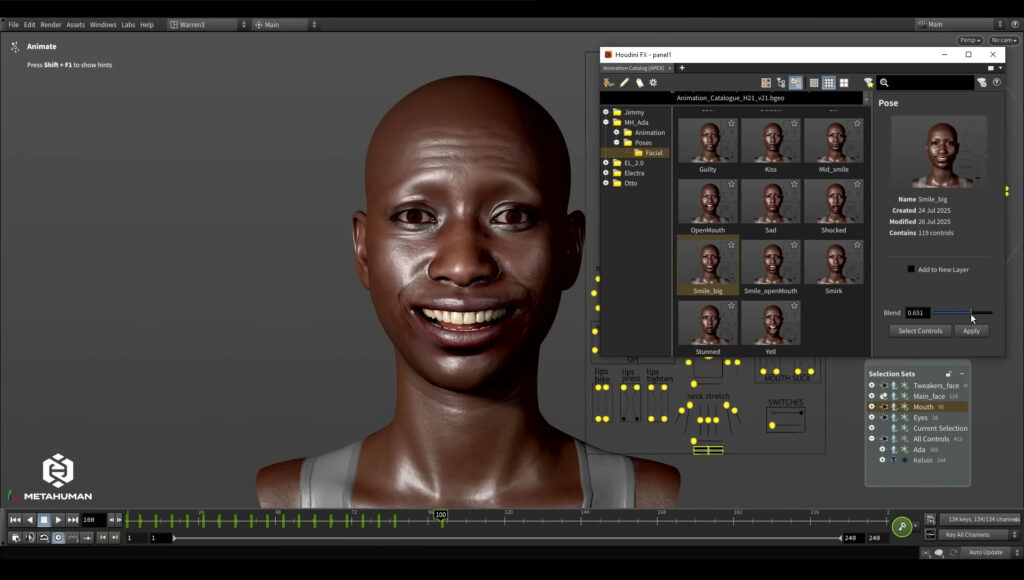This screenshot has width=1024, height=580.
Task: Click the channel list icon beside Key All Channels
Action: tap(930, 534)
